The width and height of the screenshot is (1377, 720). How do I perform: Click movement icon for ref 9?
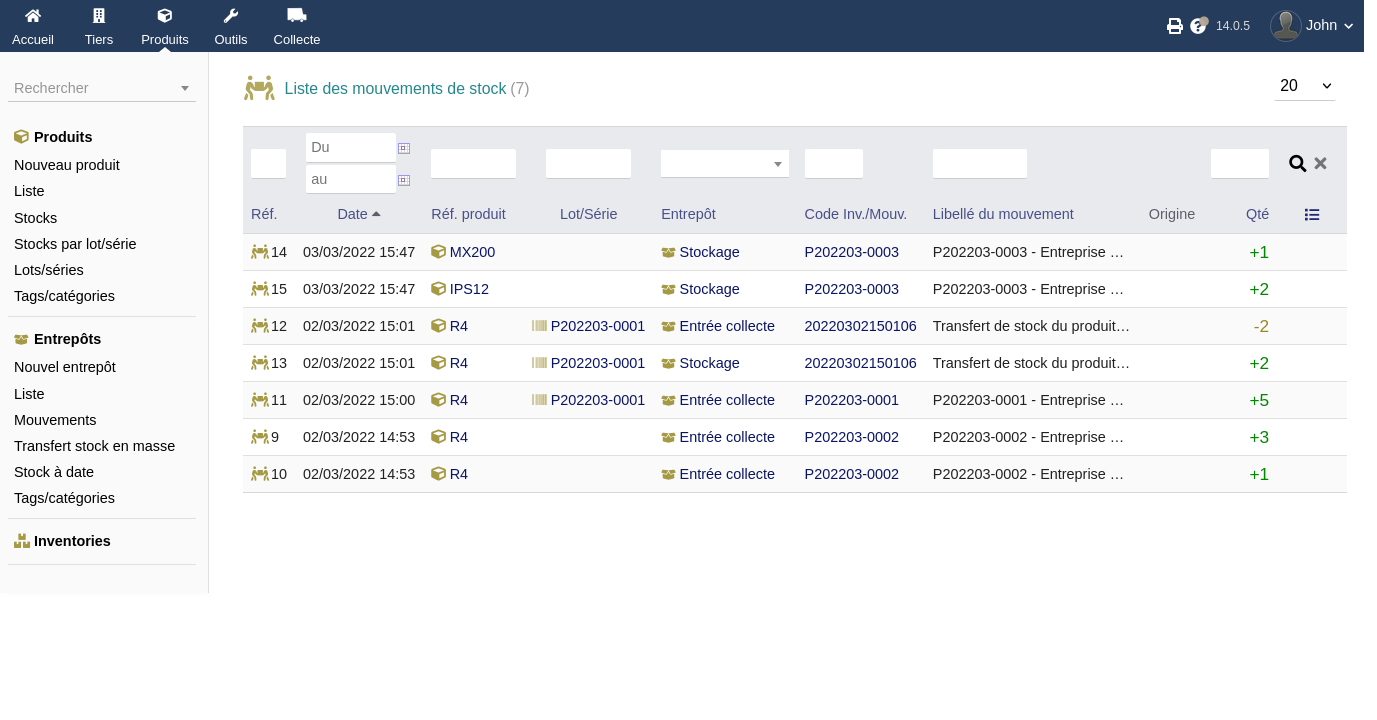pyautogui.click(x=260, y=437)
